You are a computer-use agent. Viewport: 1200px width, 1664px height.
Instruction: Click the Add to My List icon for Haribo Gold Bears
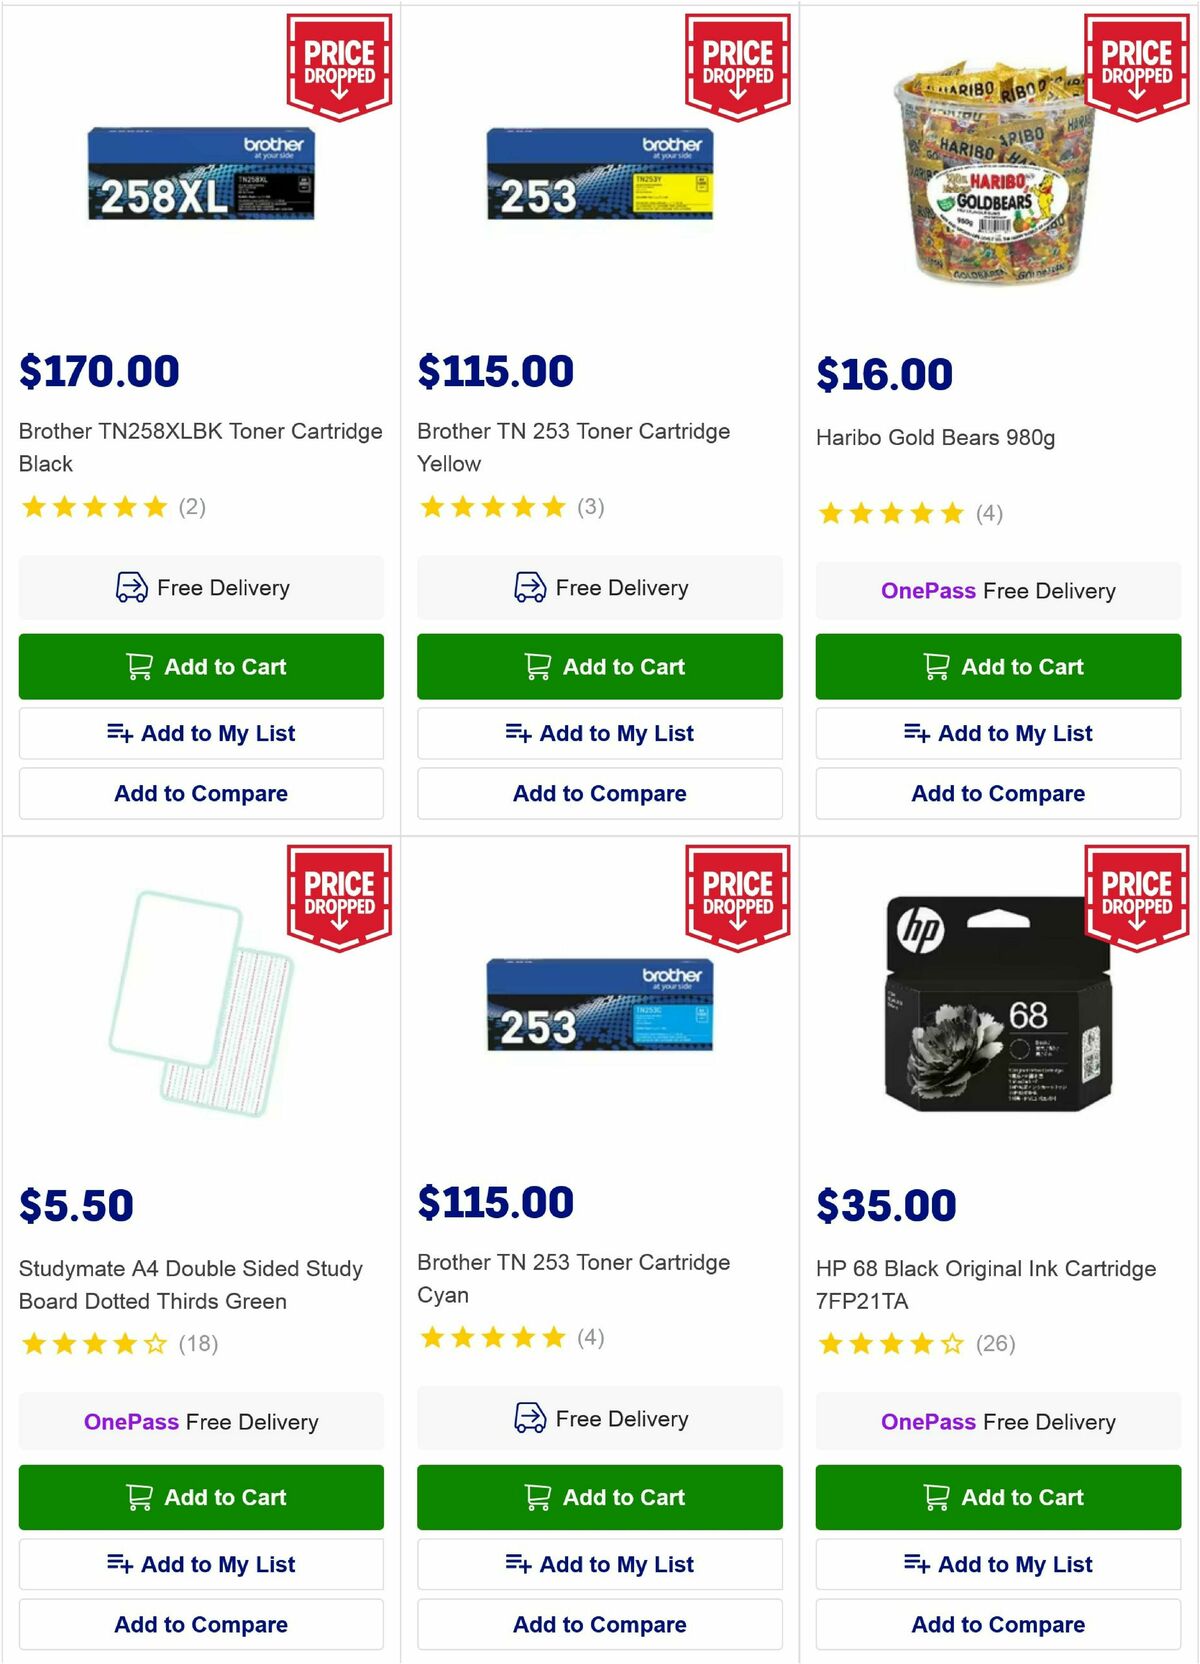pos(919,733)
